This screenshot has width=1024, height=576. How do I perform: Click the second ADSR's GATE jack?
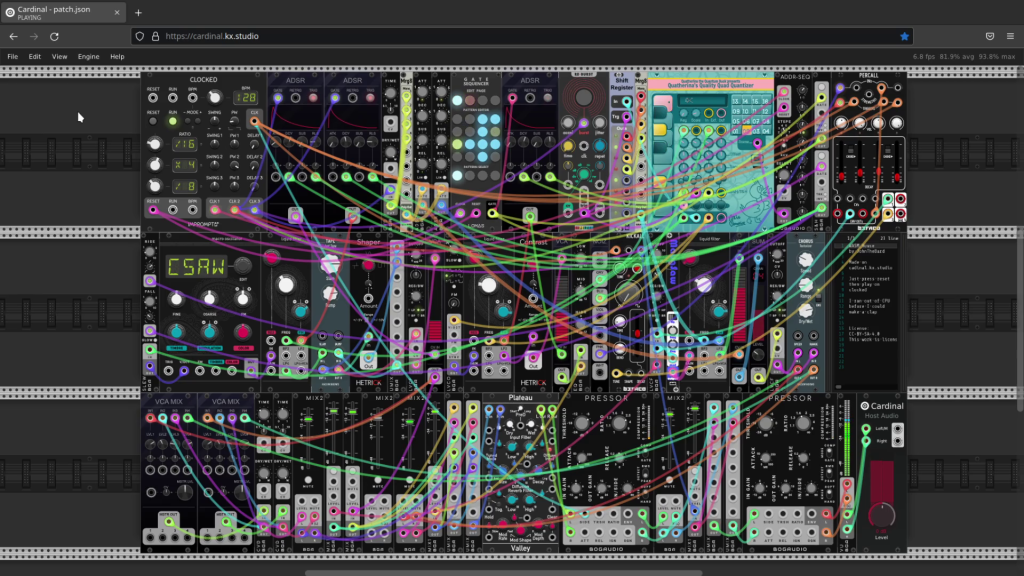point(335,98)
